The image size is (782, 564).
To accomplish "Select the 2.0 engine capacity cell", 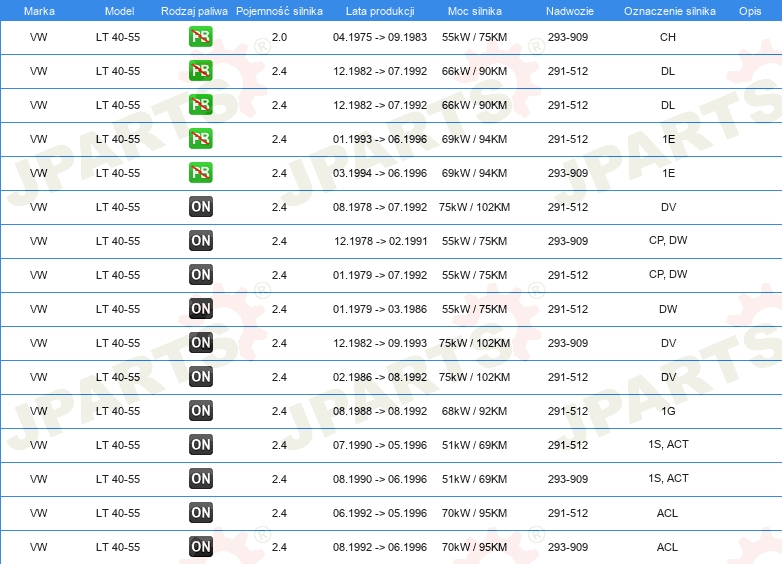I will click(x=279, y=37).
